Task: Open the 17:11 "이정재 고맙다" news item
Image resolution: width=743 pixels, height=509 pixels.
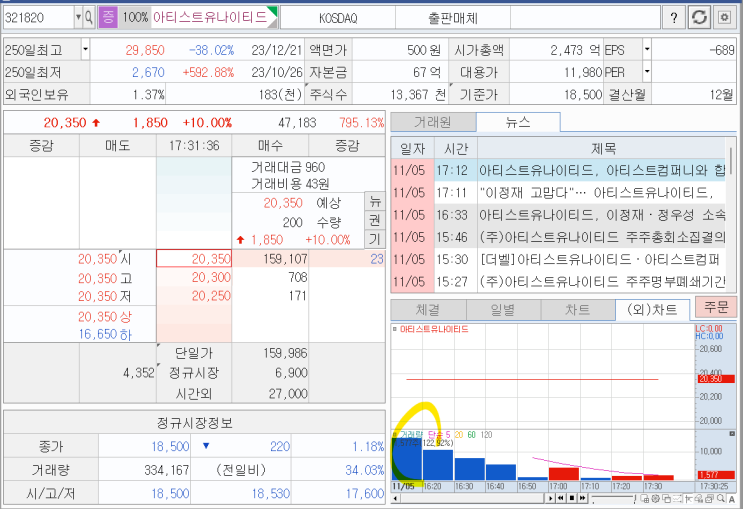Action: (x=559, y=192)
